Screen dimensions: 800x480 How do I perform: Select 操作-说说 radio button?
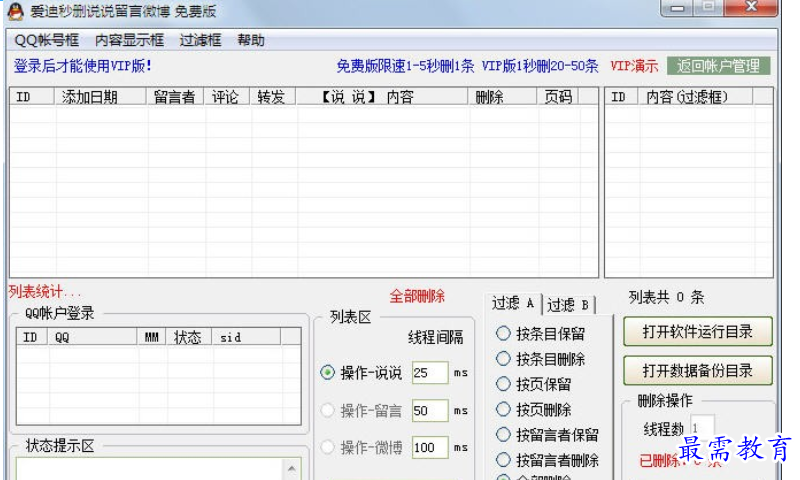[x=328, y=372]
